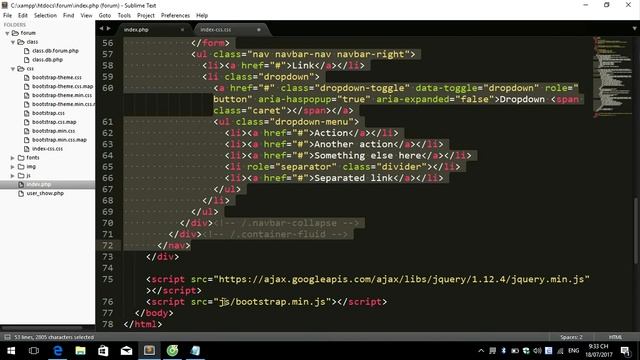Image resolution: width=640 pixels, height=360 pixels.
Task: Click the minimap code preview
Action: (x=612, y=78)
